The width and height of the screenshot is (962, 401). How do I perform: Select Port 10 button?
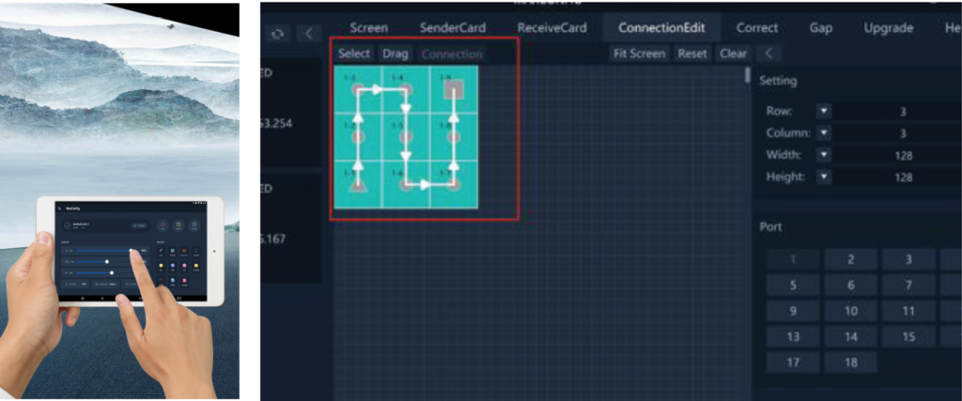[x=851, y=311]
